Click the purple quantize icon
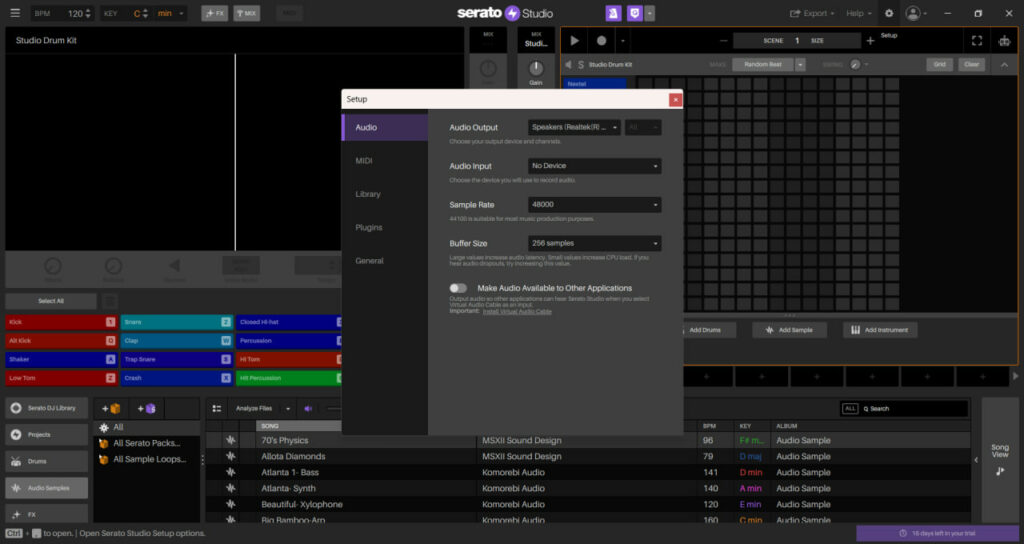Screen dimensions: 1024x544 (634, 13)
